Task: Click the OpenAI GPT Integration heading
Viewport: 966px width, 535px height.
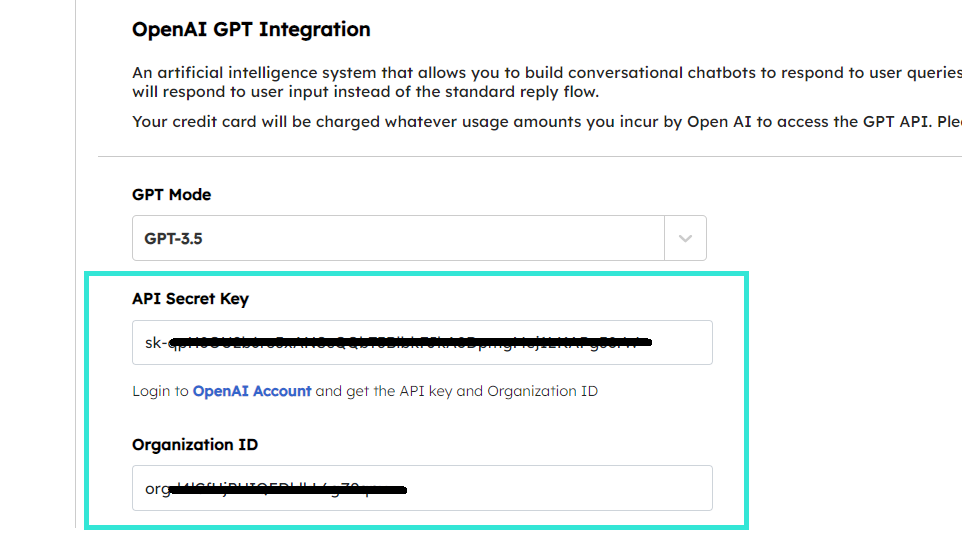Action: point(251,30)
